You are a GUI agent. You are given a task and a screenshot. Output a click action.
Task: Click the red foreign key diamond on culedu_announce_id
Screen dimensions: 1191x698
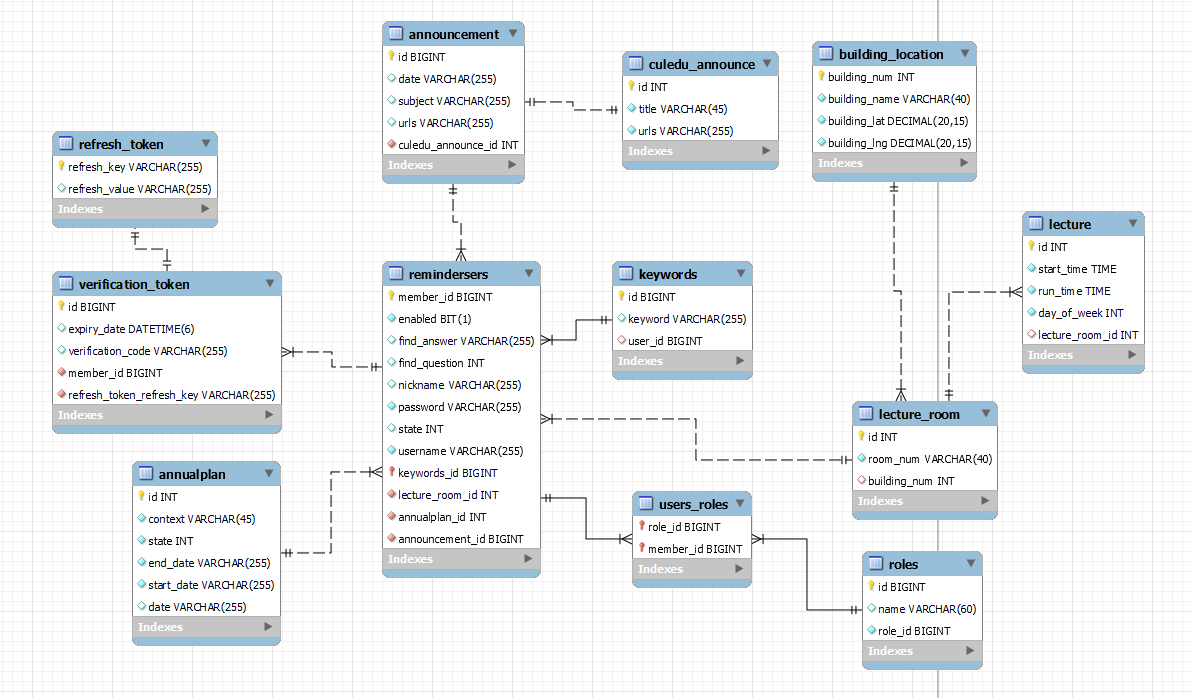392,144
